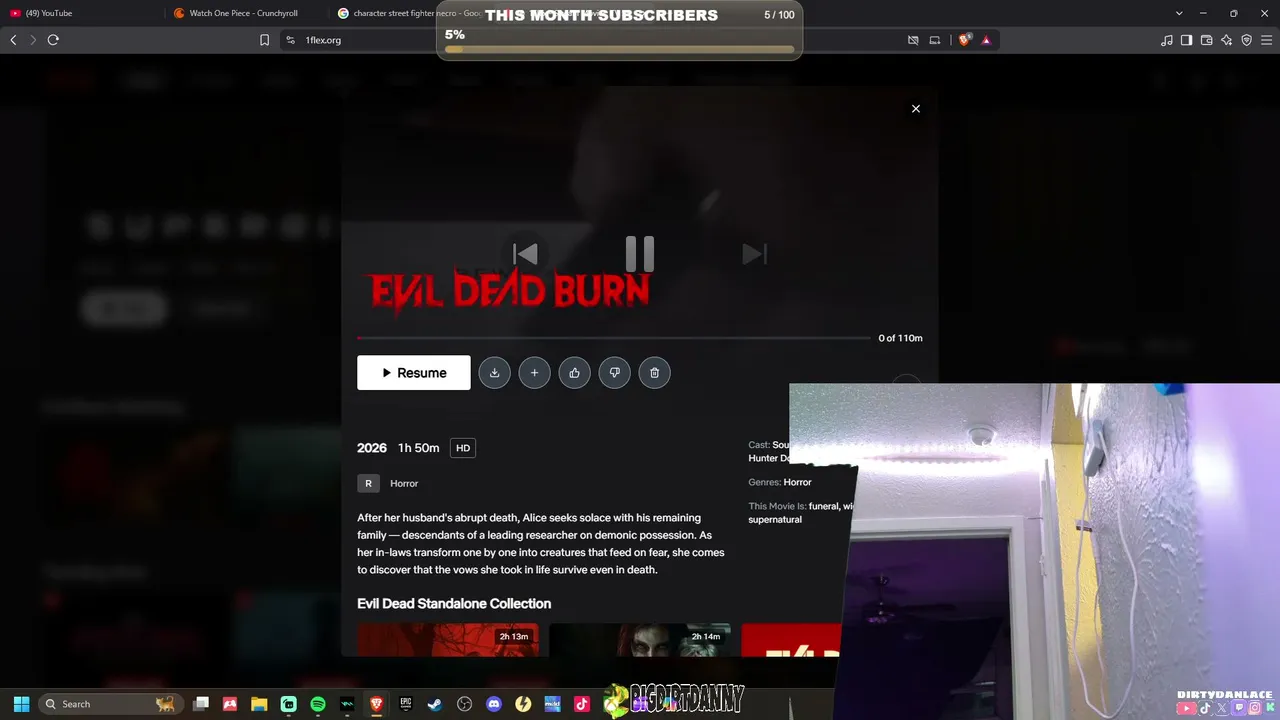The width and height of the screenshot is (1280, 720).
Task: Switch to the YouTube browser tab
Action: (80, 13)
